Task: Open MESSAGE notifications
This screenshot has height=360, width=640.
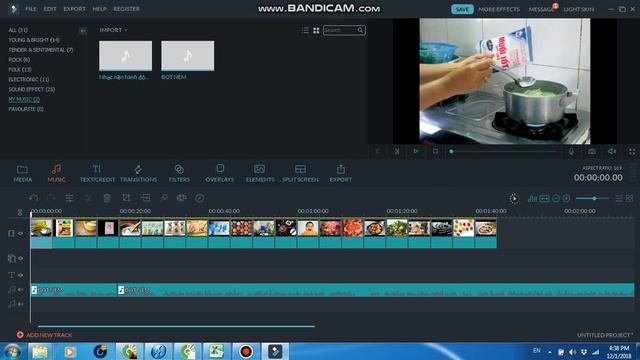Action: (541, 9)
